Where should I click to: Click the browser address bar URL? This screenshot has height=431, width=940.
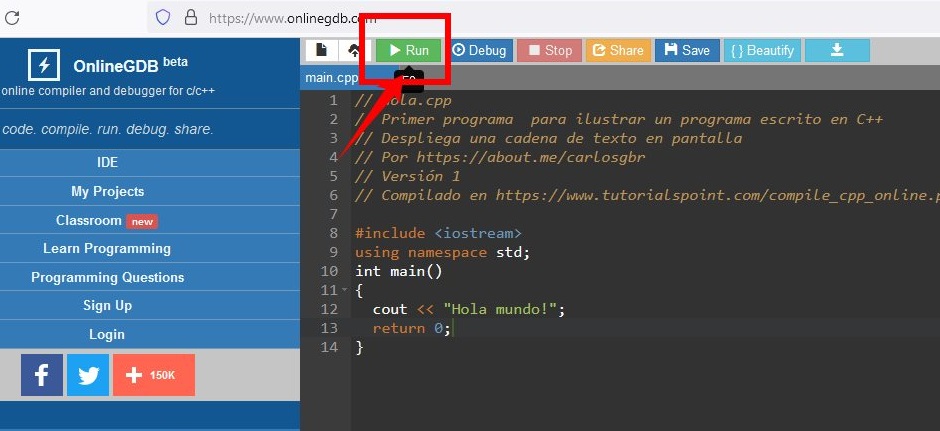click(x=293, y=18)
